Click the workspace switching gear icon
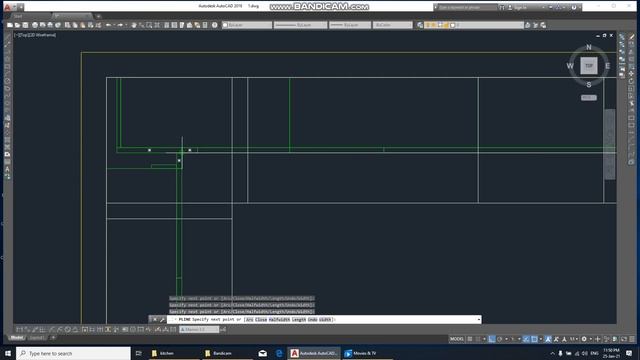 pyautogui.click(x=584, y=339)
